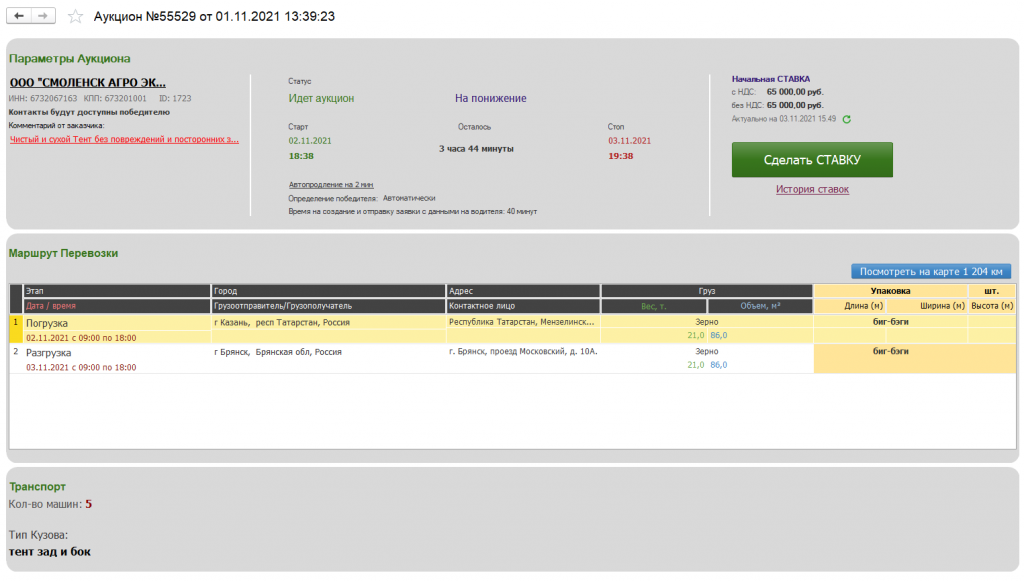Image resolution: width=1024 pixels, height=581 pixels.
Task: Click city cell г Казань, респ Татарстан
Action: [282, 322]
